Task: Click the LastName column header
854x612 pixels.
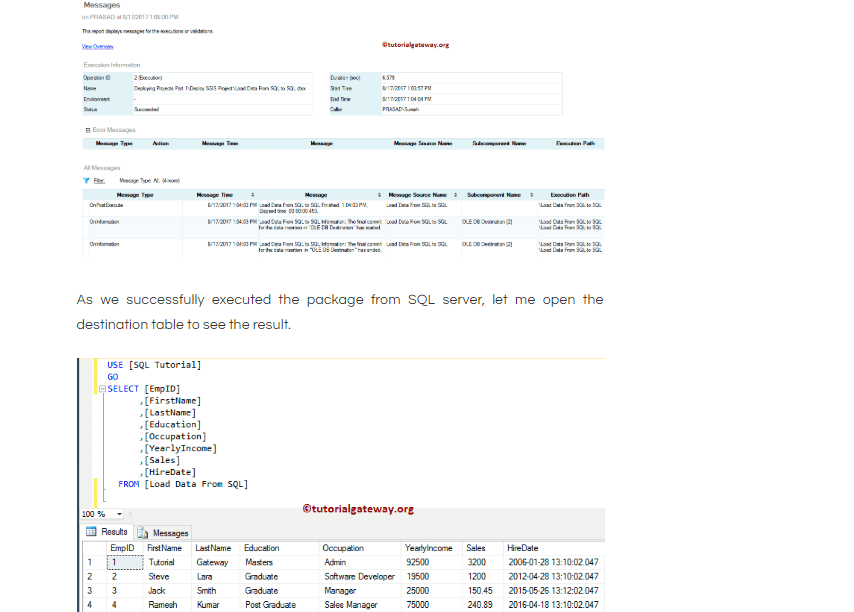Action: (x=213, y=548)
